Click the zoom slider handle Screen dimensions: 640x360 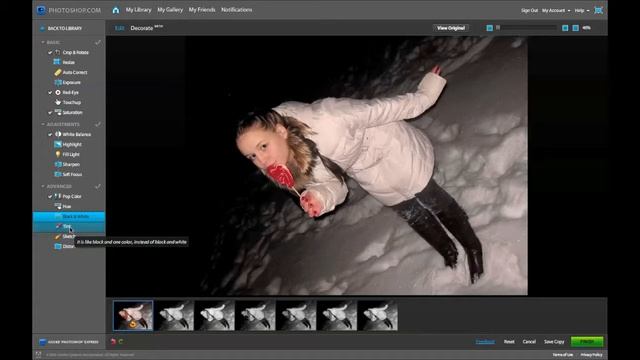tap(498, 28)
